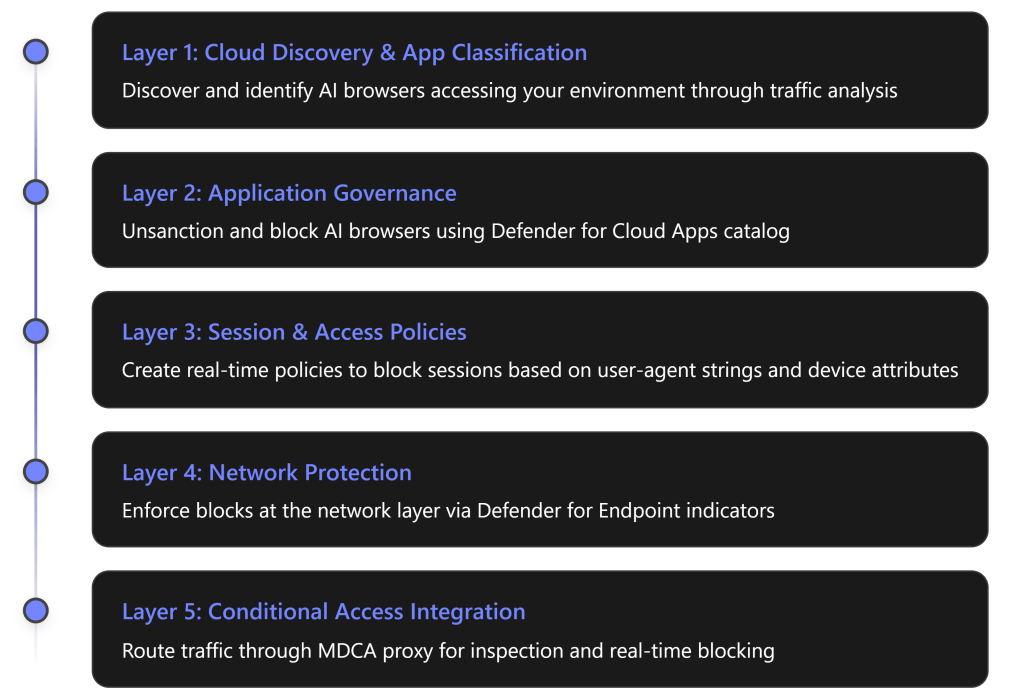Click the Layer 5 timeline marker dot
The width and height of the screenshot is (1023, 699).
pos(36,610)
